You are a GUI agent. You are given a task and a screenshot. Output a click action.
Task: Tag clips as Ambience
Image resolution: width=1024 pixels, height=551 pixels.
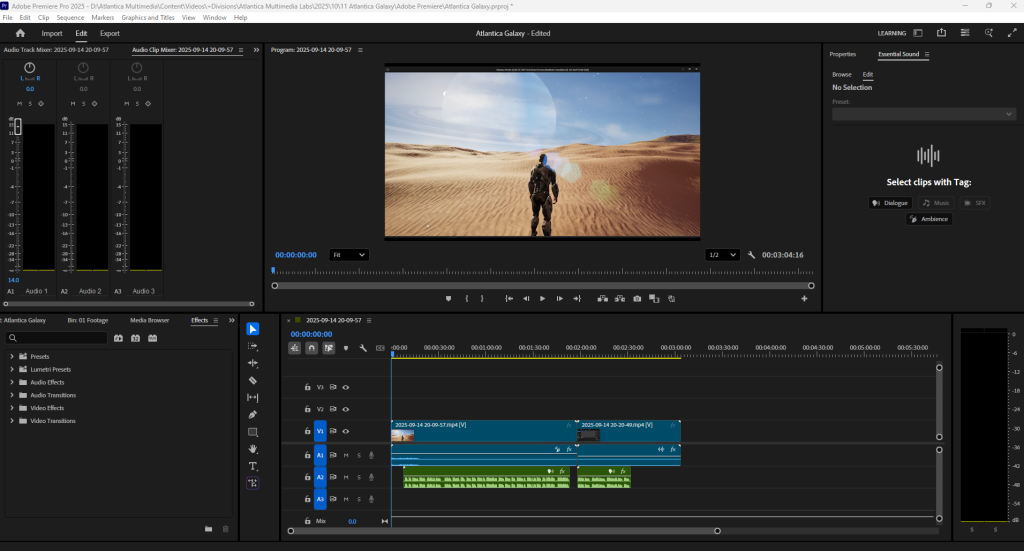pos(929,219)
